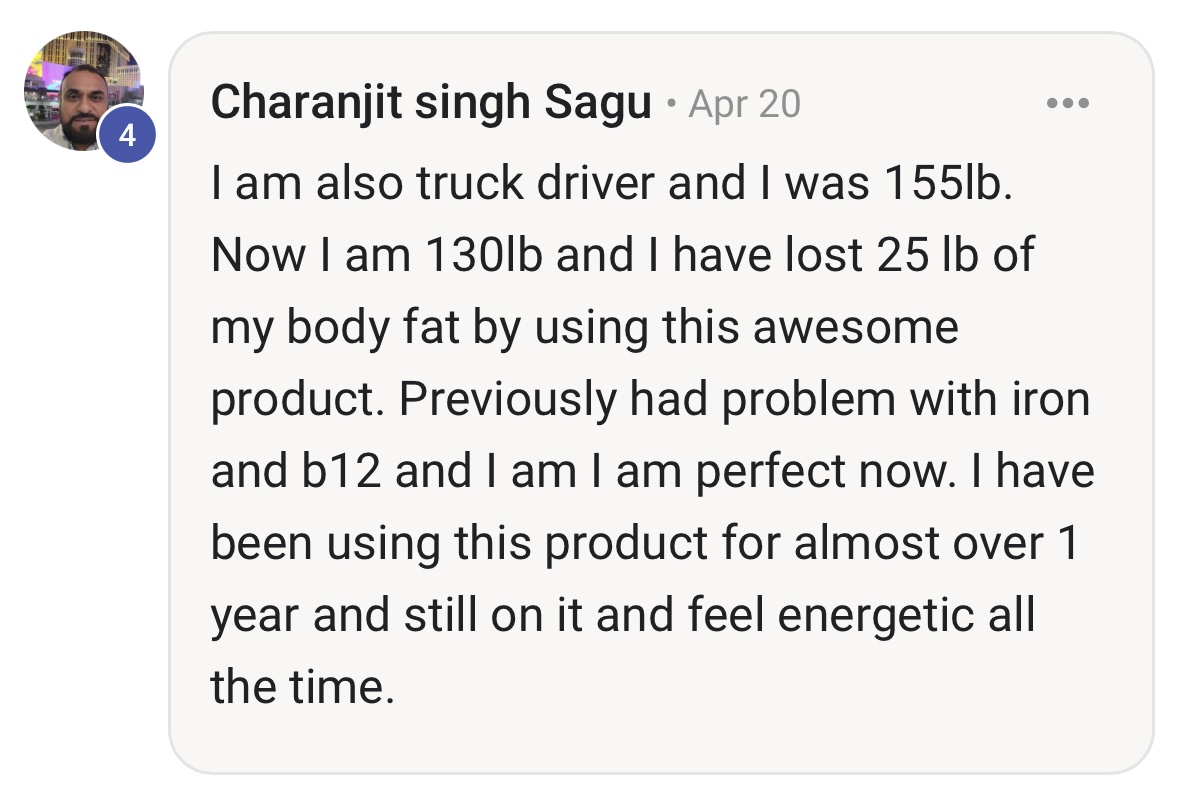Click the blue badge showing number 4
This screenshot has width=1179, height=798.
(x=126, y=134)
